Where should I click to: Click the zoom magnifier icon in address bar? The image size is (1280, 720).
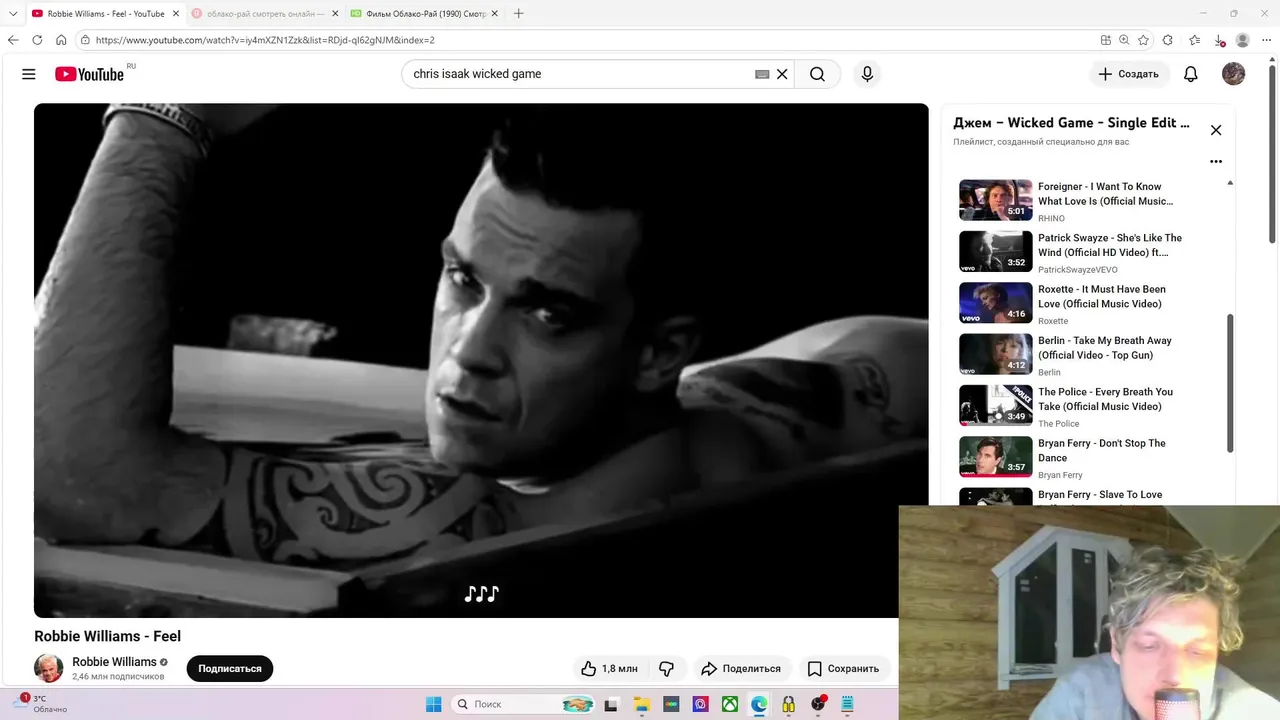1124,40
